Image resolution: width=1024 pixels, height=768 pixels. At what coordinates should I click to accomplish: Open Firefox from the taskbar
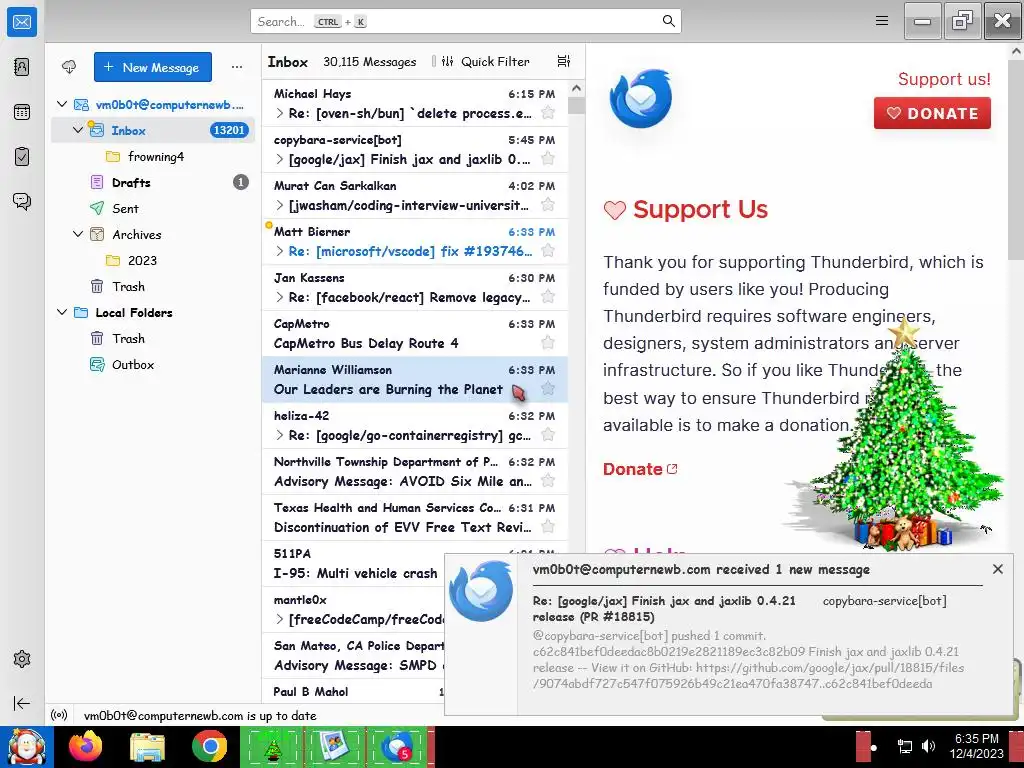coord(86,746)
